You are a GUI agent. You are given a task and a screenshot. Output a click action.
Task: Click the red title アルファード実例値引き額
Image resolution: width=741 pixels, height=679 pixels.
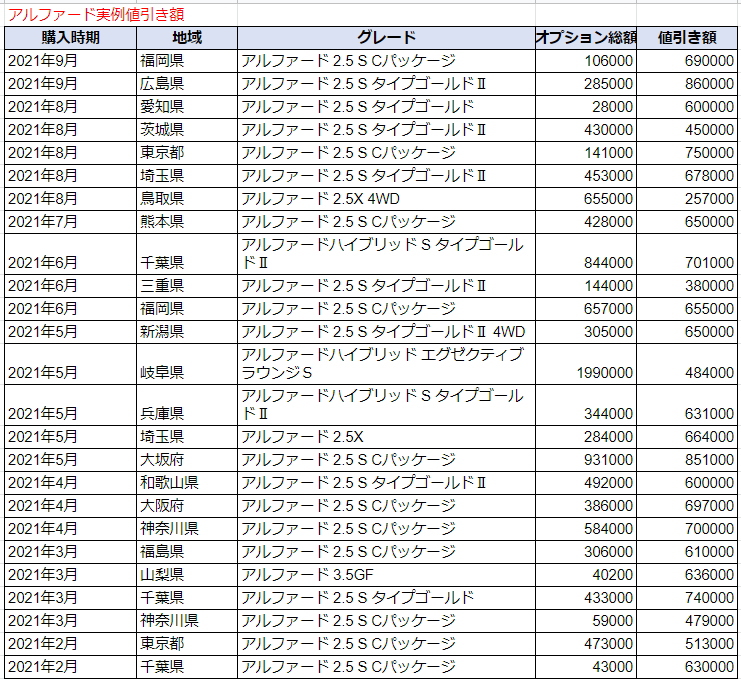pyautogui.click(x=96, y=15)
